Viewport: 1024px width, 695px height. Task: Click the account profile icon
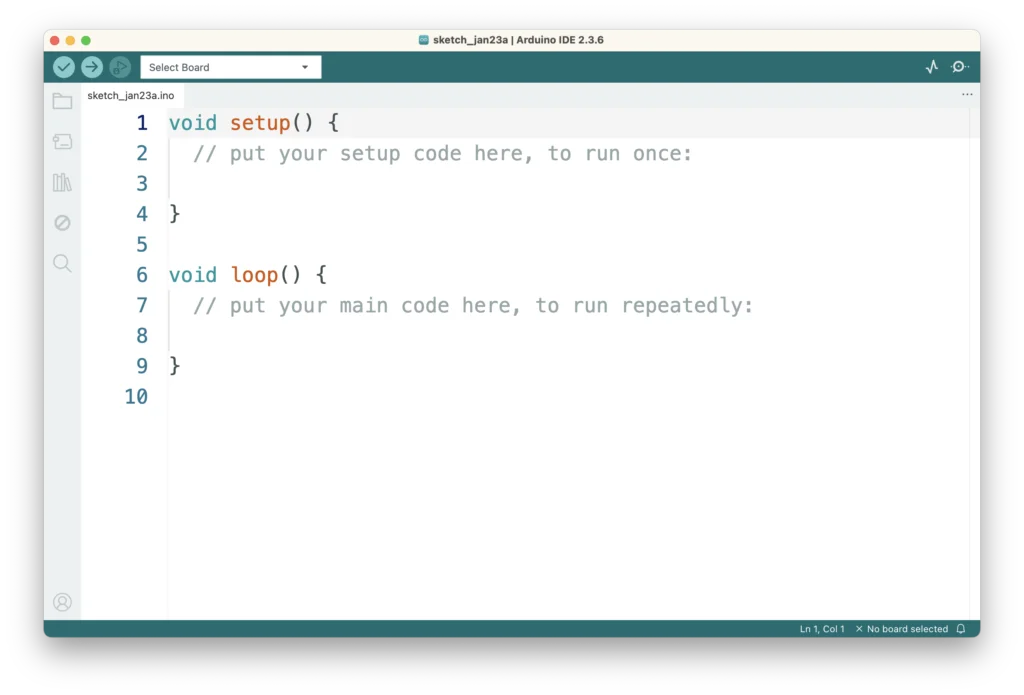point(62,602)
